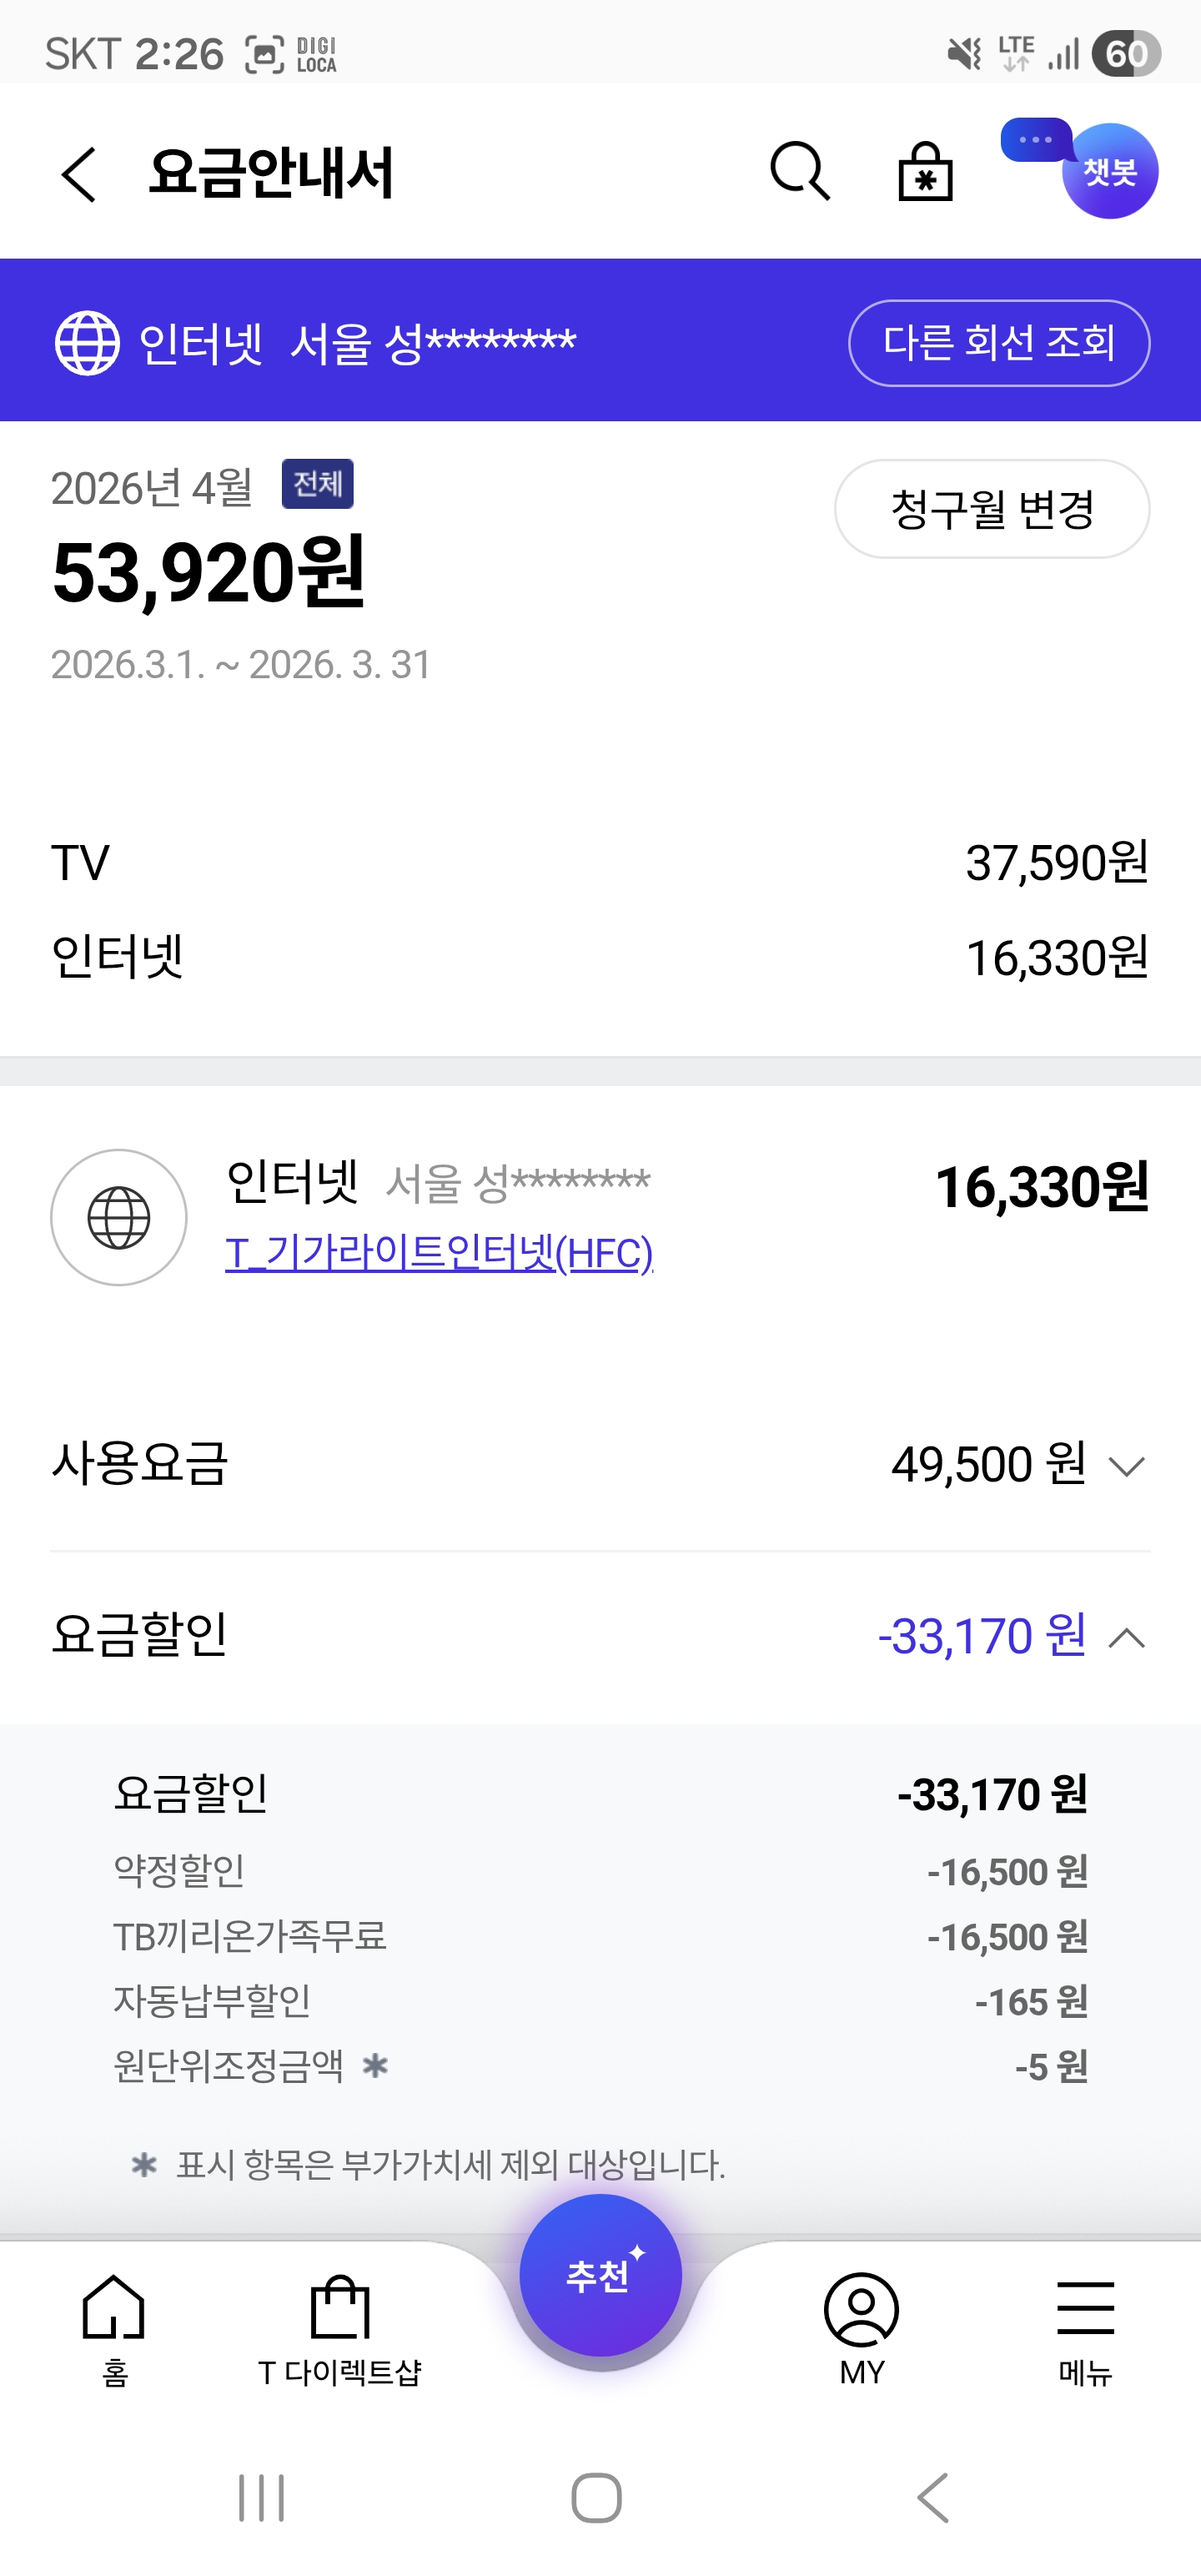Tap the globe icon in purple banner
Viewport: 1201px width, 2576px height.
pyautogui.click(x=87, y=342)
